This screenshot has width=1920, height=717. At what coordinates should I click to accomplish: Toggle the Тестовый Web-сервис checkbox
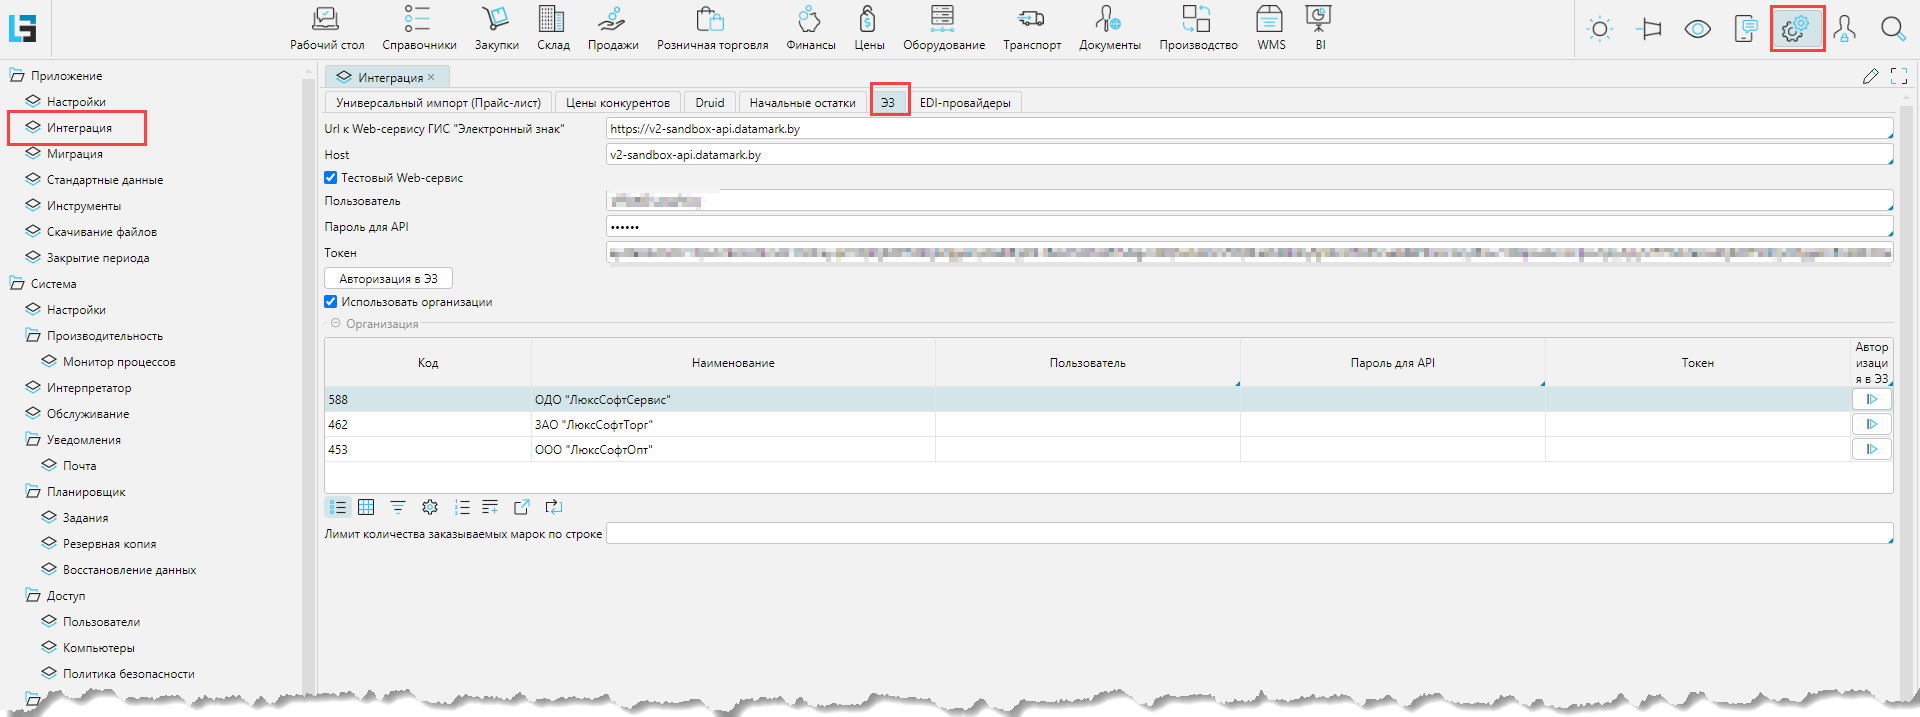pyautogui.click(x=331, y=178)
